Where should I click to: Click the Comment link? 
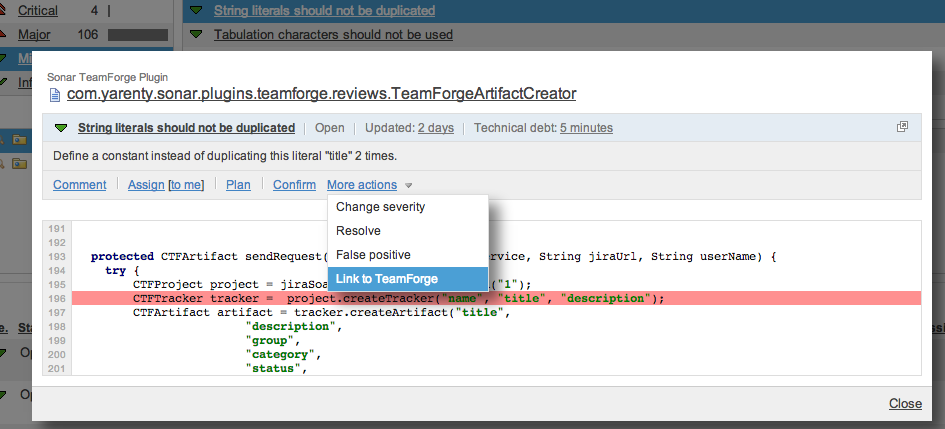click(80, 185)
